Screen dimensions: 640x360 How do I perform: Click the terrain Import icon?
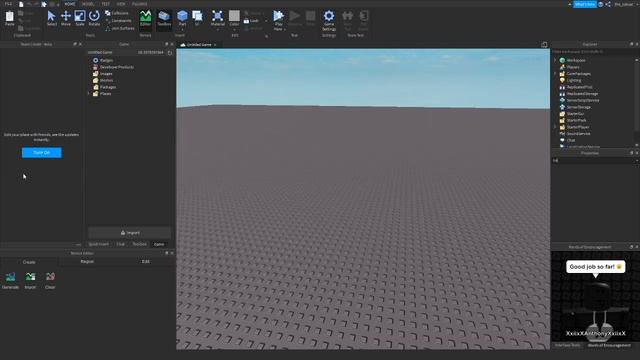[x=30, y=280]
